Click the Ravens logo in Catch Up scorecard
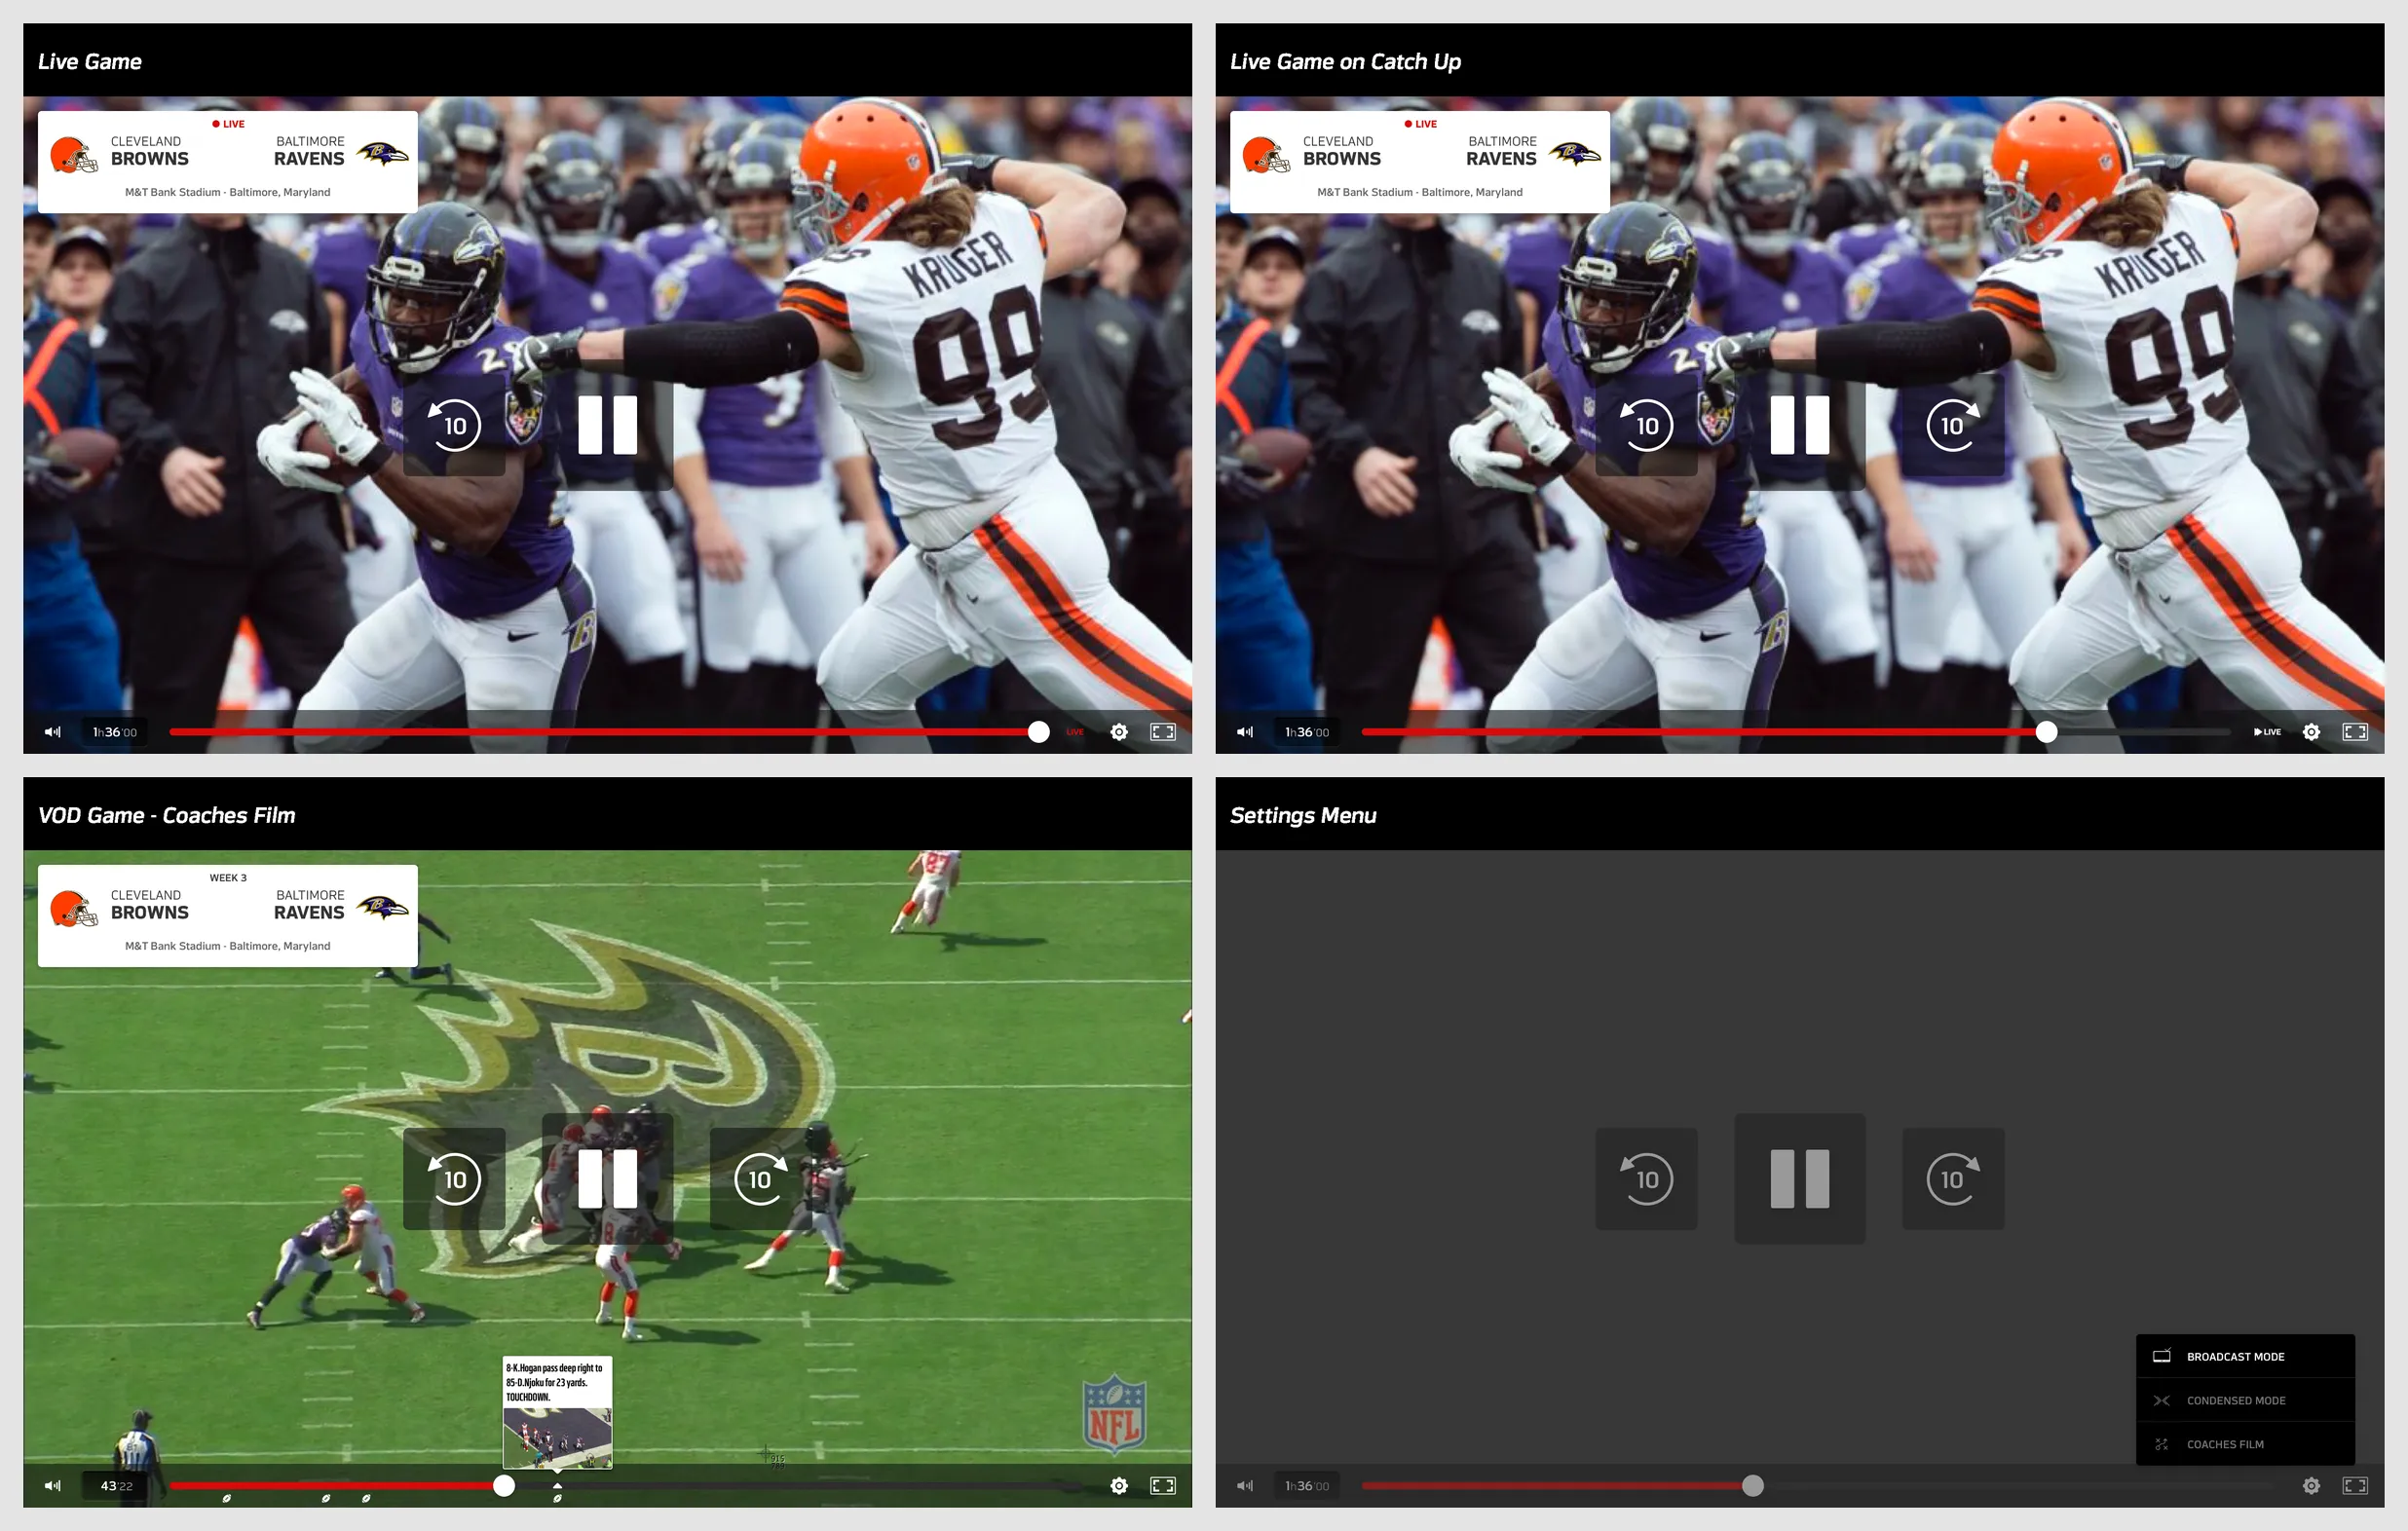The width and height of the screenshot is (2408, 1531). [x=1575, y=153]
